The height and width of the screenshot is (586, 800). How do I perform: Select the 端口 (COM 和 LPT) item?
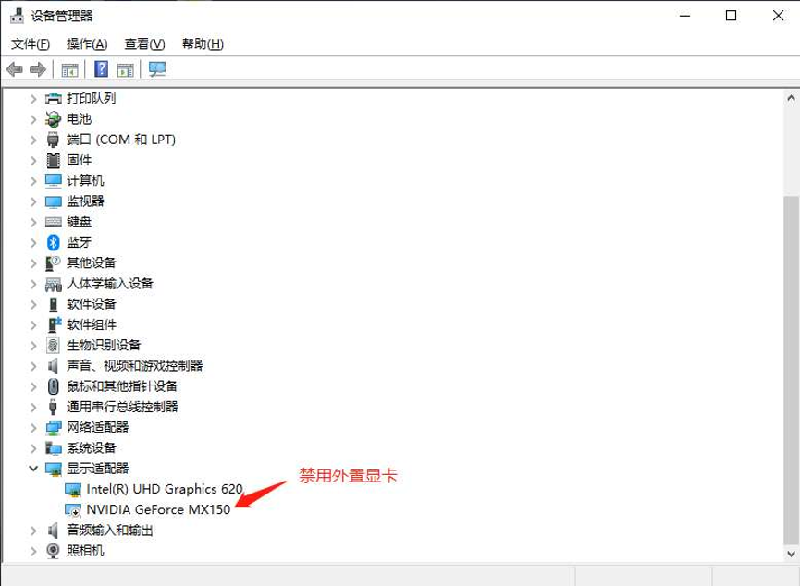click(x=121, y=139)
